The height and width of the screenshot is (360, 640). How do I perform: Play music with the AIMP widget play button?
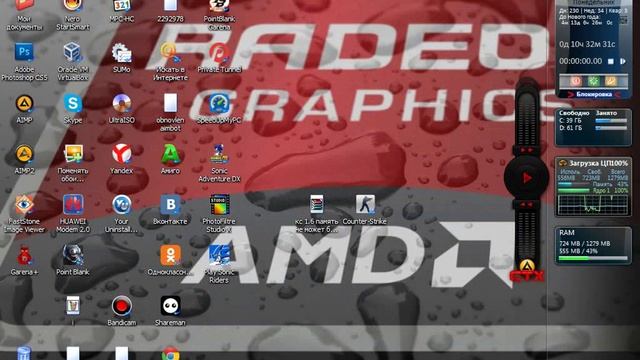coord(527,178)
